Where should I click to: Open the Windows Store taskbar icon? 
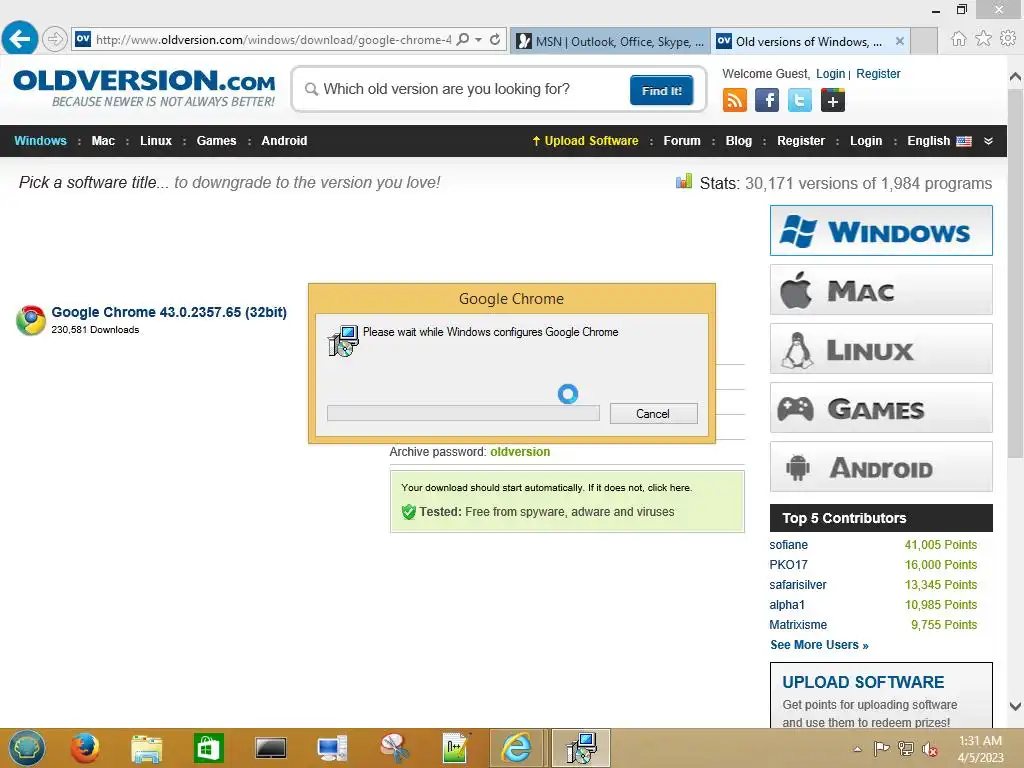point(209,748)
